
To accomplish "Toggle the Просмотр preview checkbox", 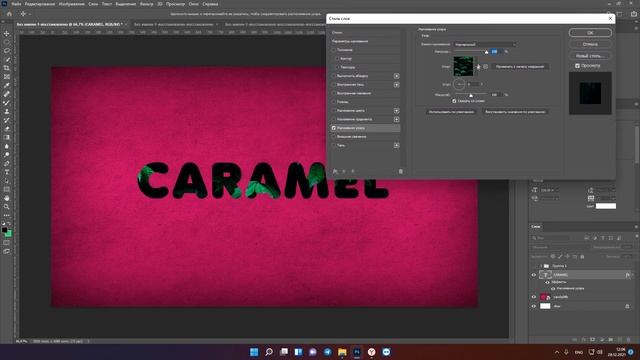I will click(577, 66).
